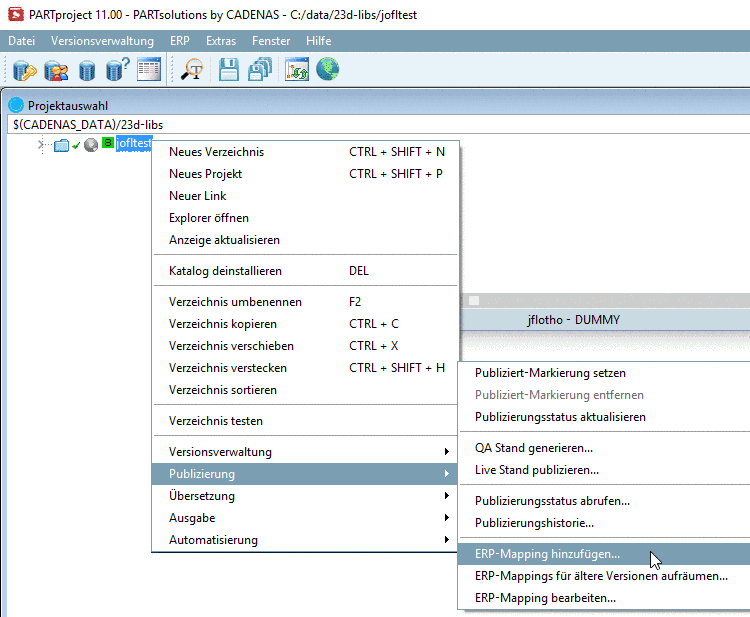Viewport: 750px width, 617px height.
Task: Select Explorer öffnen menu entry
Action: 305,218
